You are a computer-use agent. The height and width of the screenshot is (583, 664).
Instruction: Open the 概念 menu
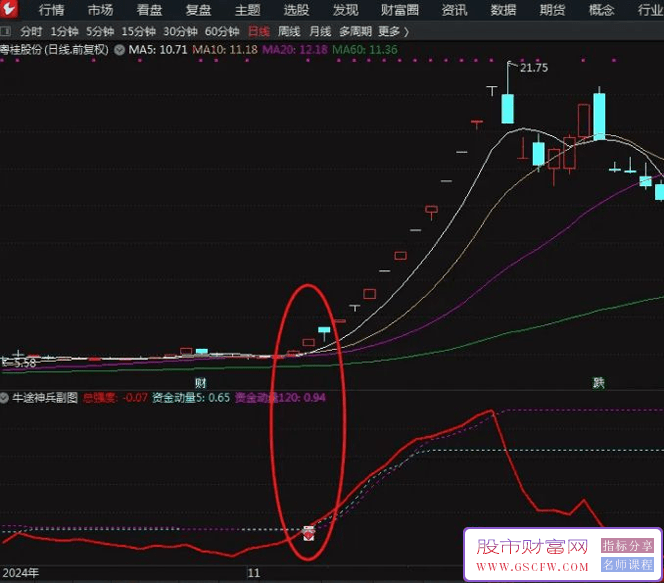tap(601, 10)
